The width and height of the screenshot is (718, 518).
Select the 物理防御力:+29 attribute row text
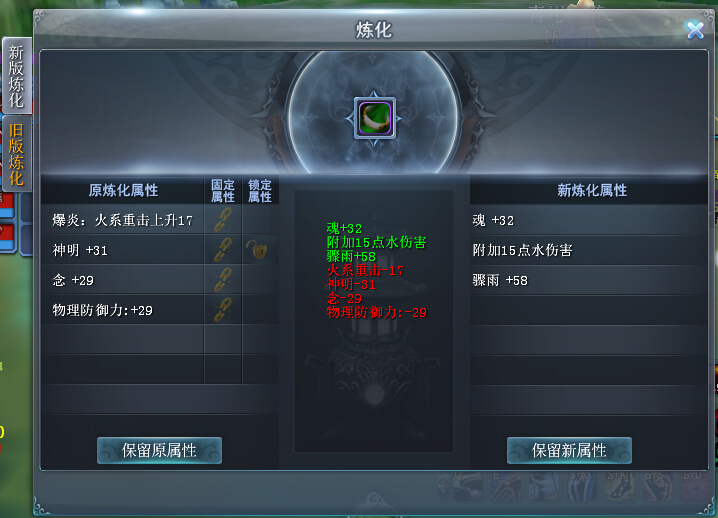103,310
